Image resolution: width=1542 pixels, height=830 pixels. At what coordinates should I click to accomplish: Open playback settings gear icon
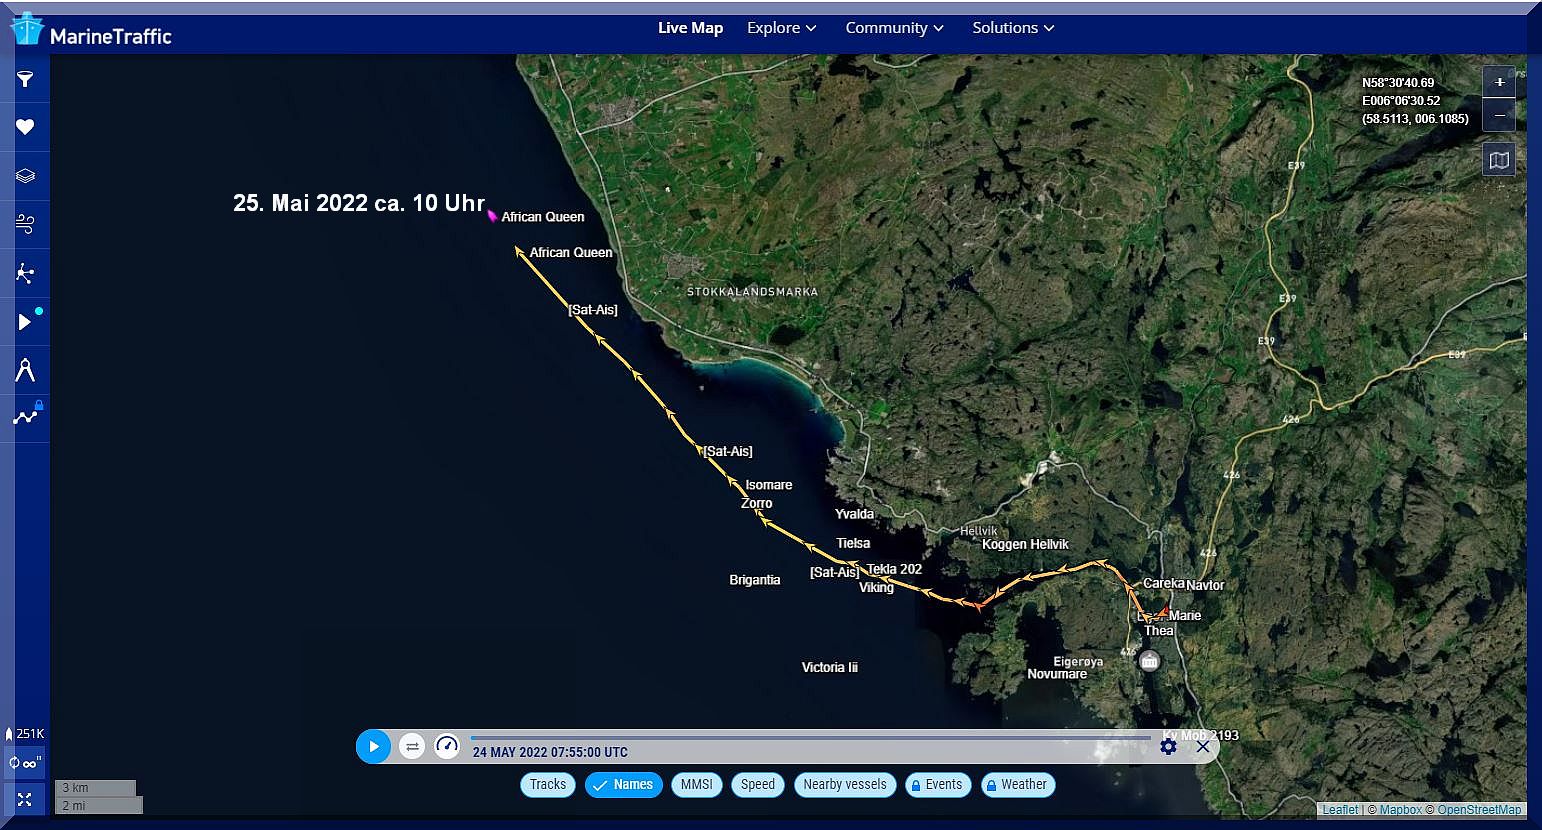pyautogui.click(x=1168, y=747)
